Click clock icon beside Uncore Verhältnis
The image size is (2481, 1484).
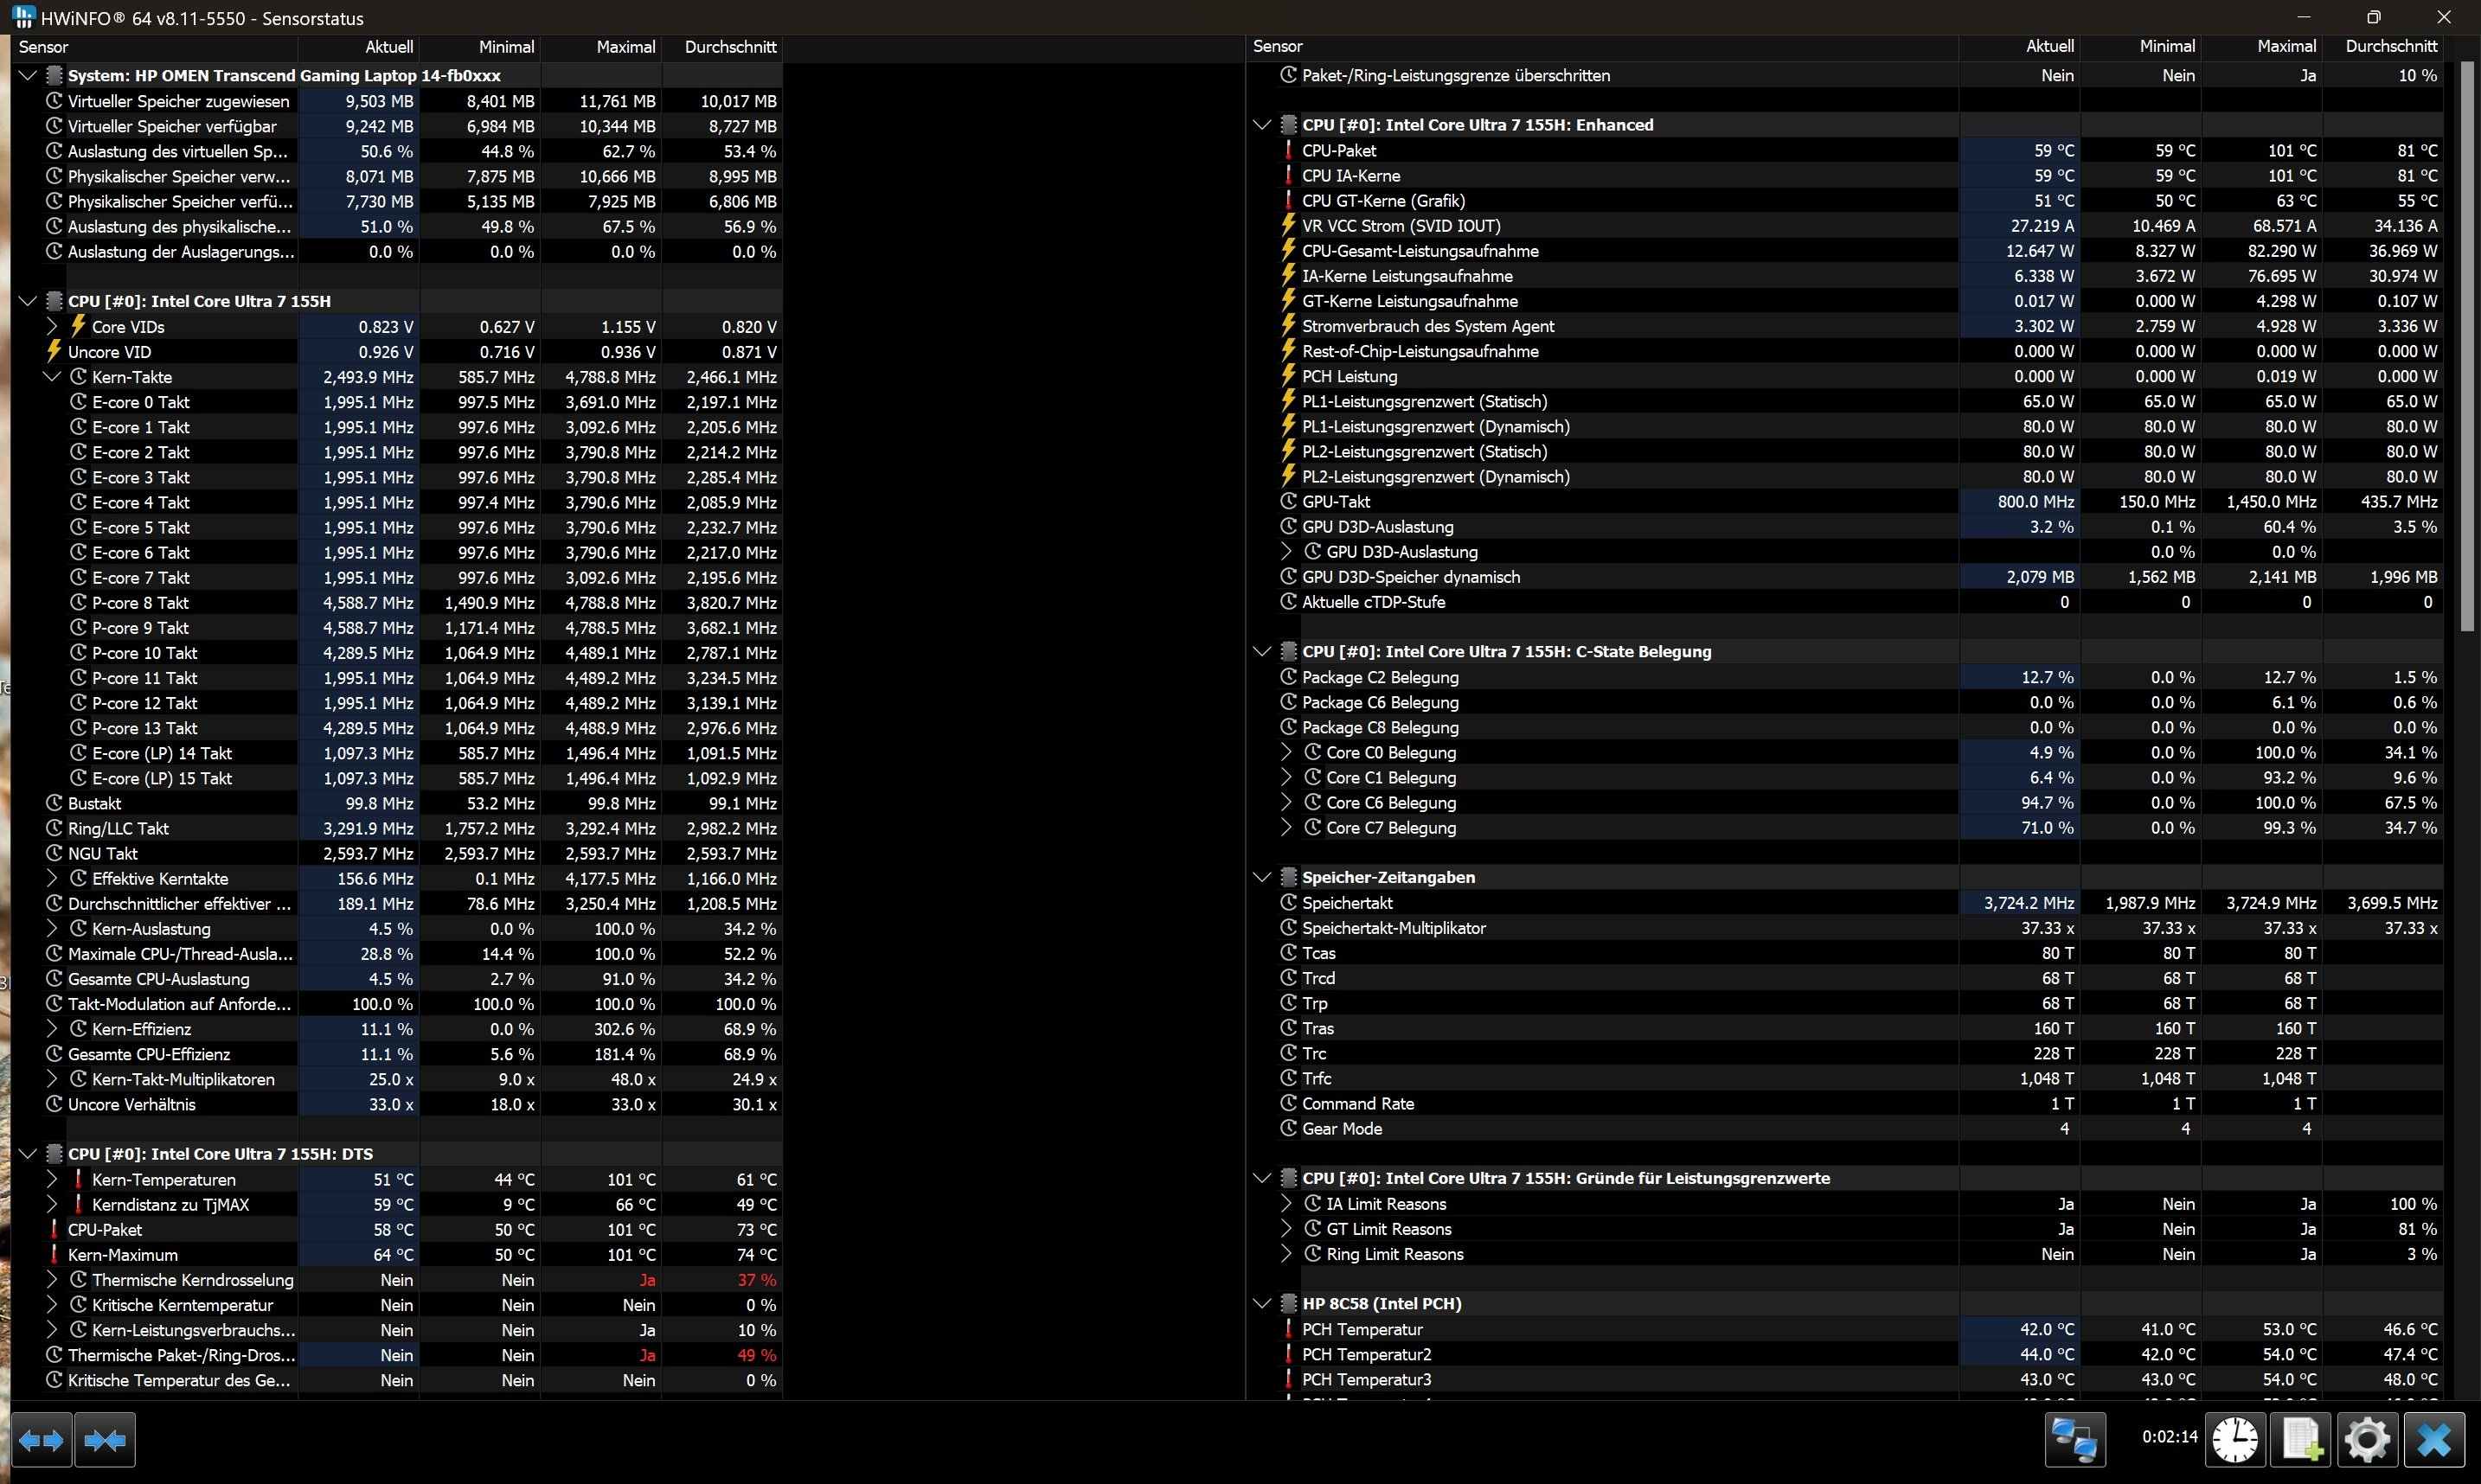click(54, 1104)
